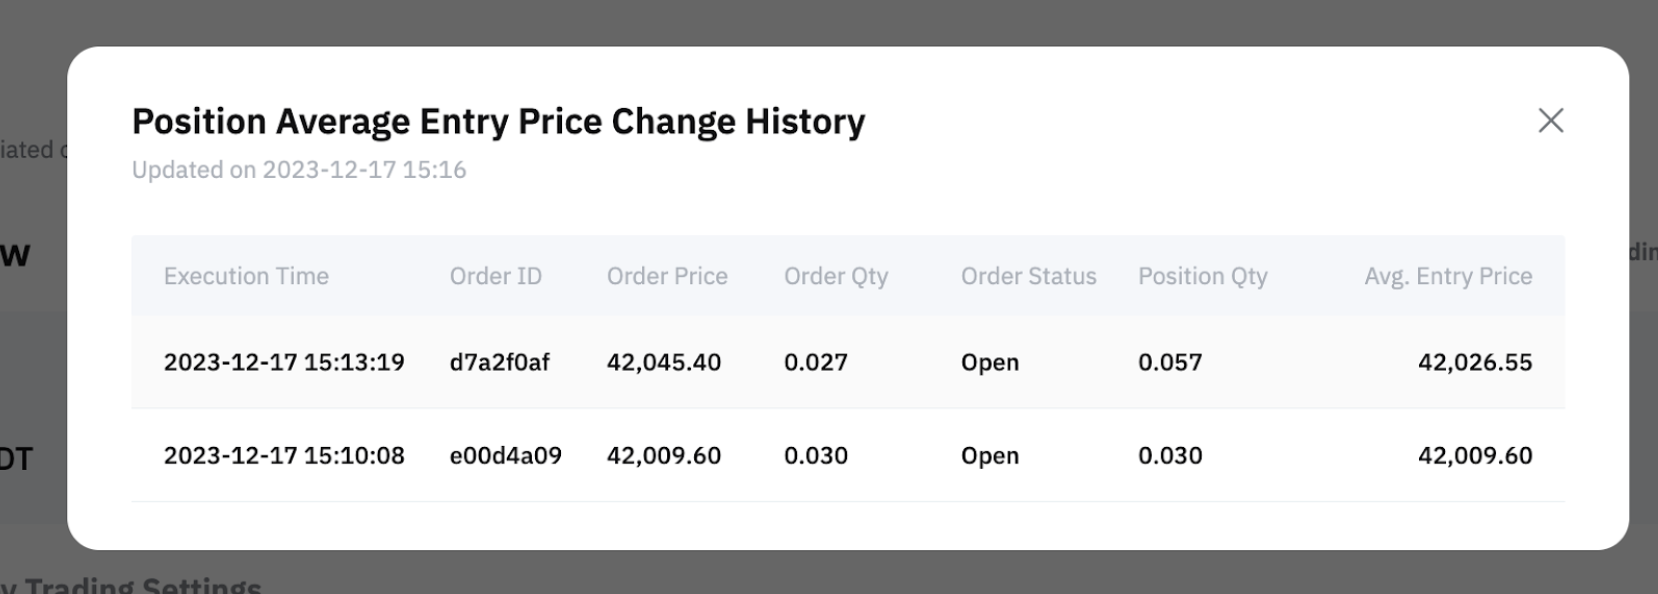
Task: Click execution time 2023-12-17 15:13:19
Action: pyautogui.click(x=284, y=362)
